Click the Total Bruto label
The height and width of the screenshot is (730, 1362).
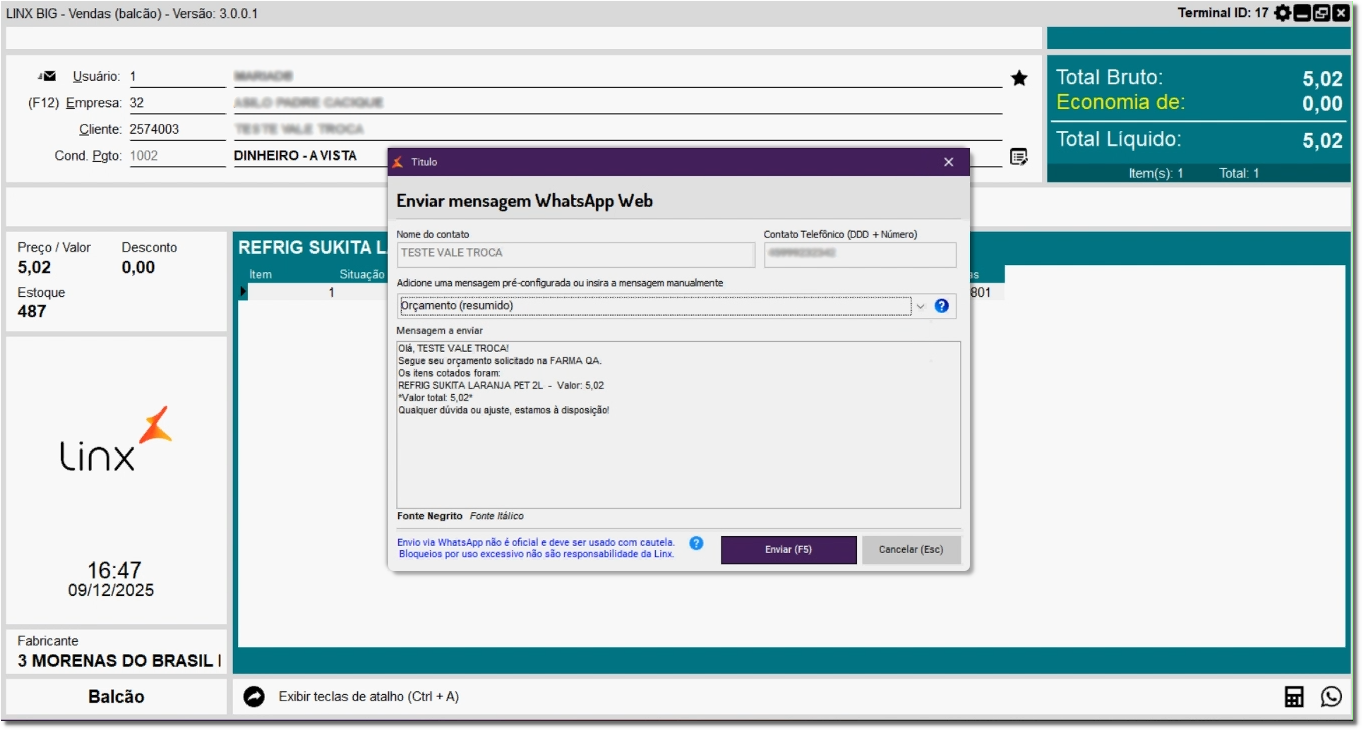(x=1110, y=77)
